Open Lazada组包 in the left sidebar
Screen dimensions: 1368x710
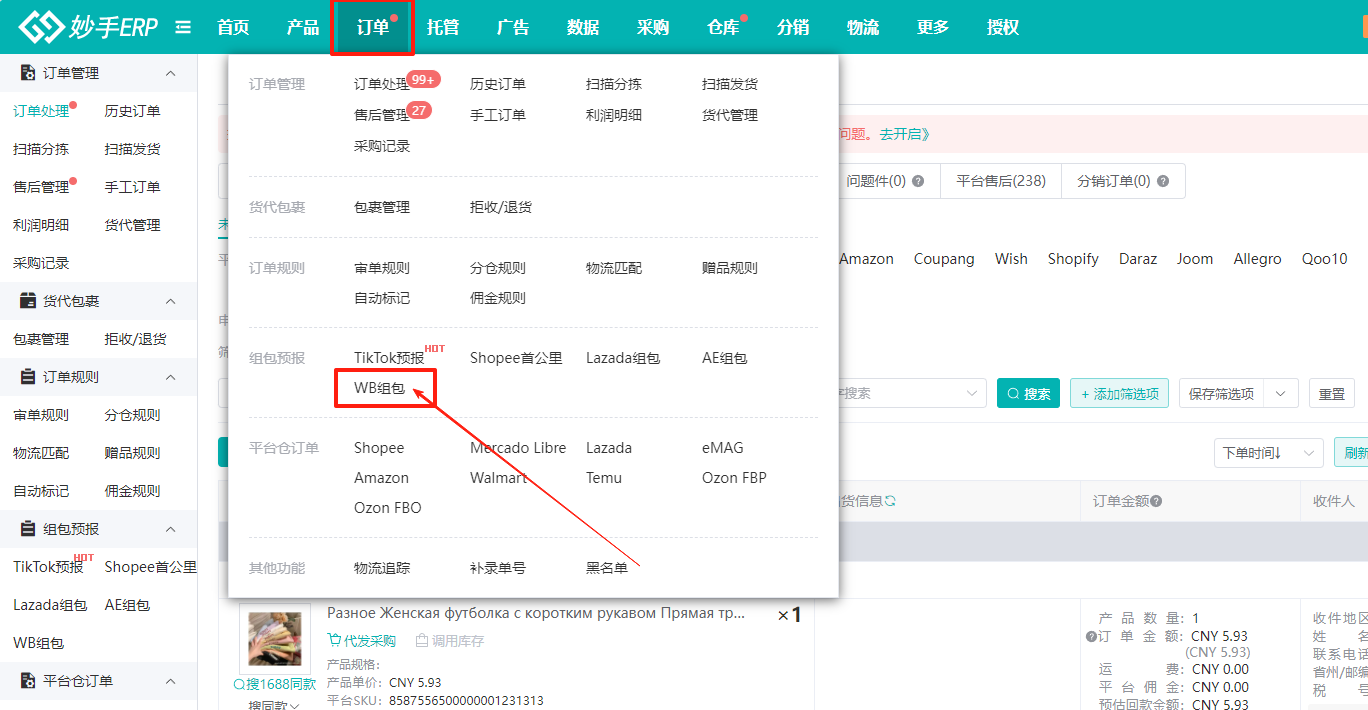click(x=50, y=605)
